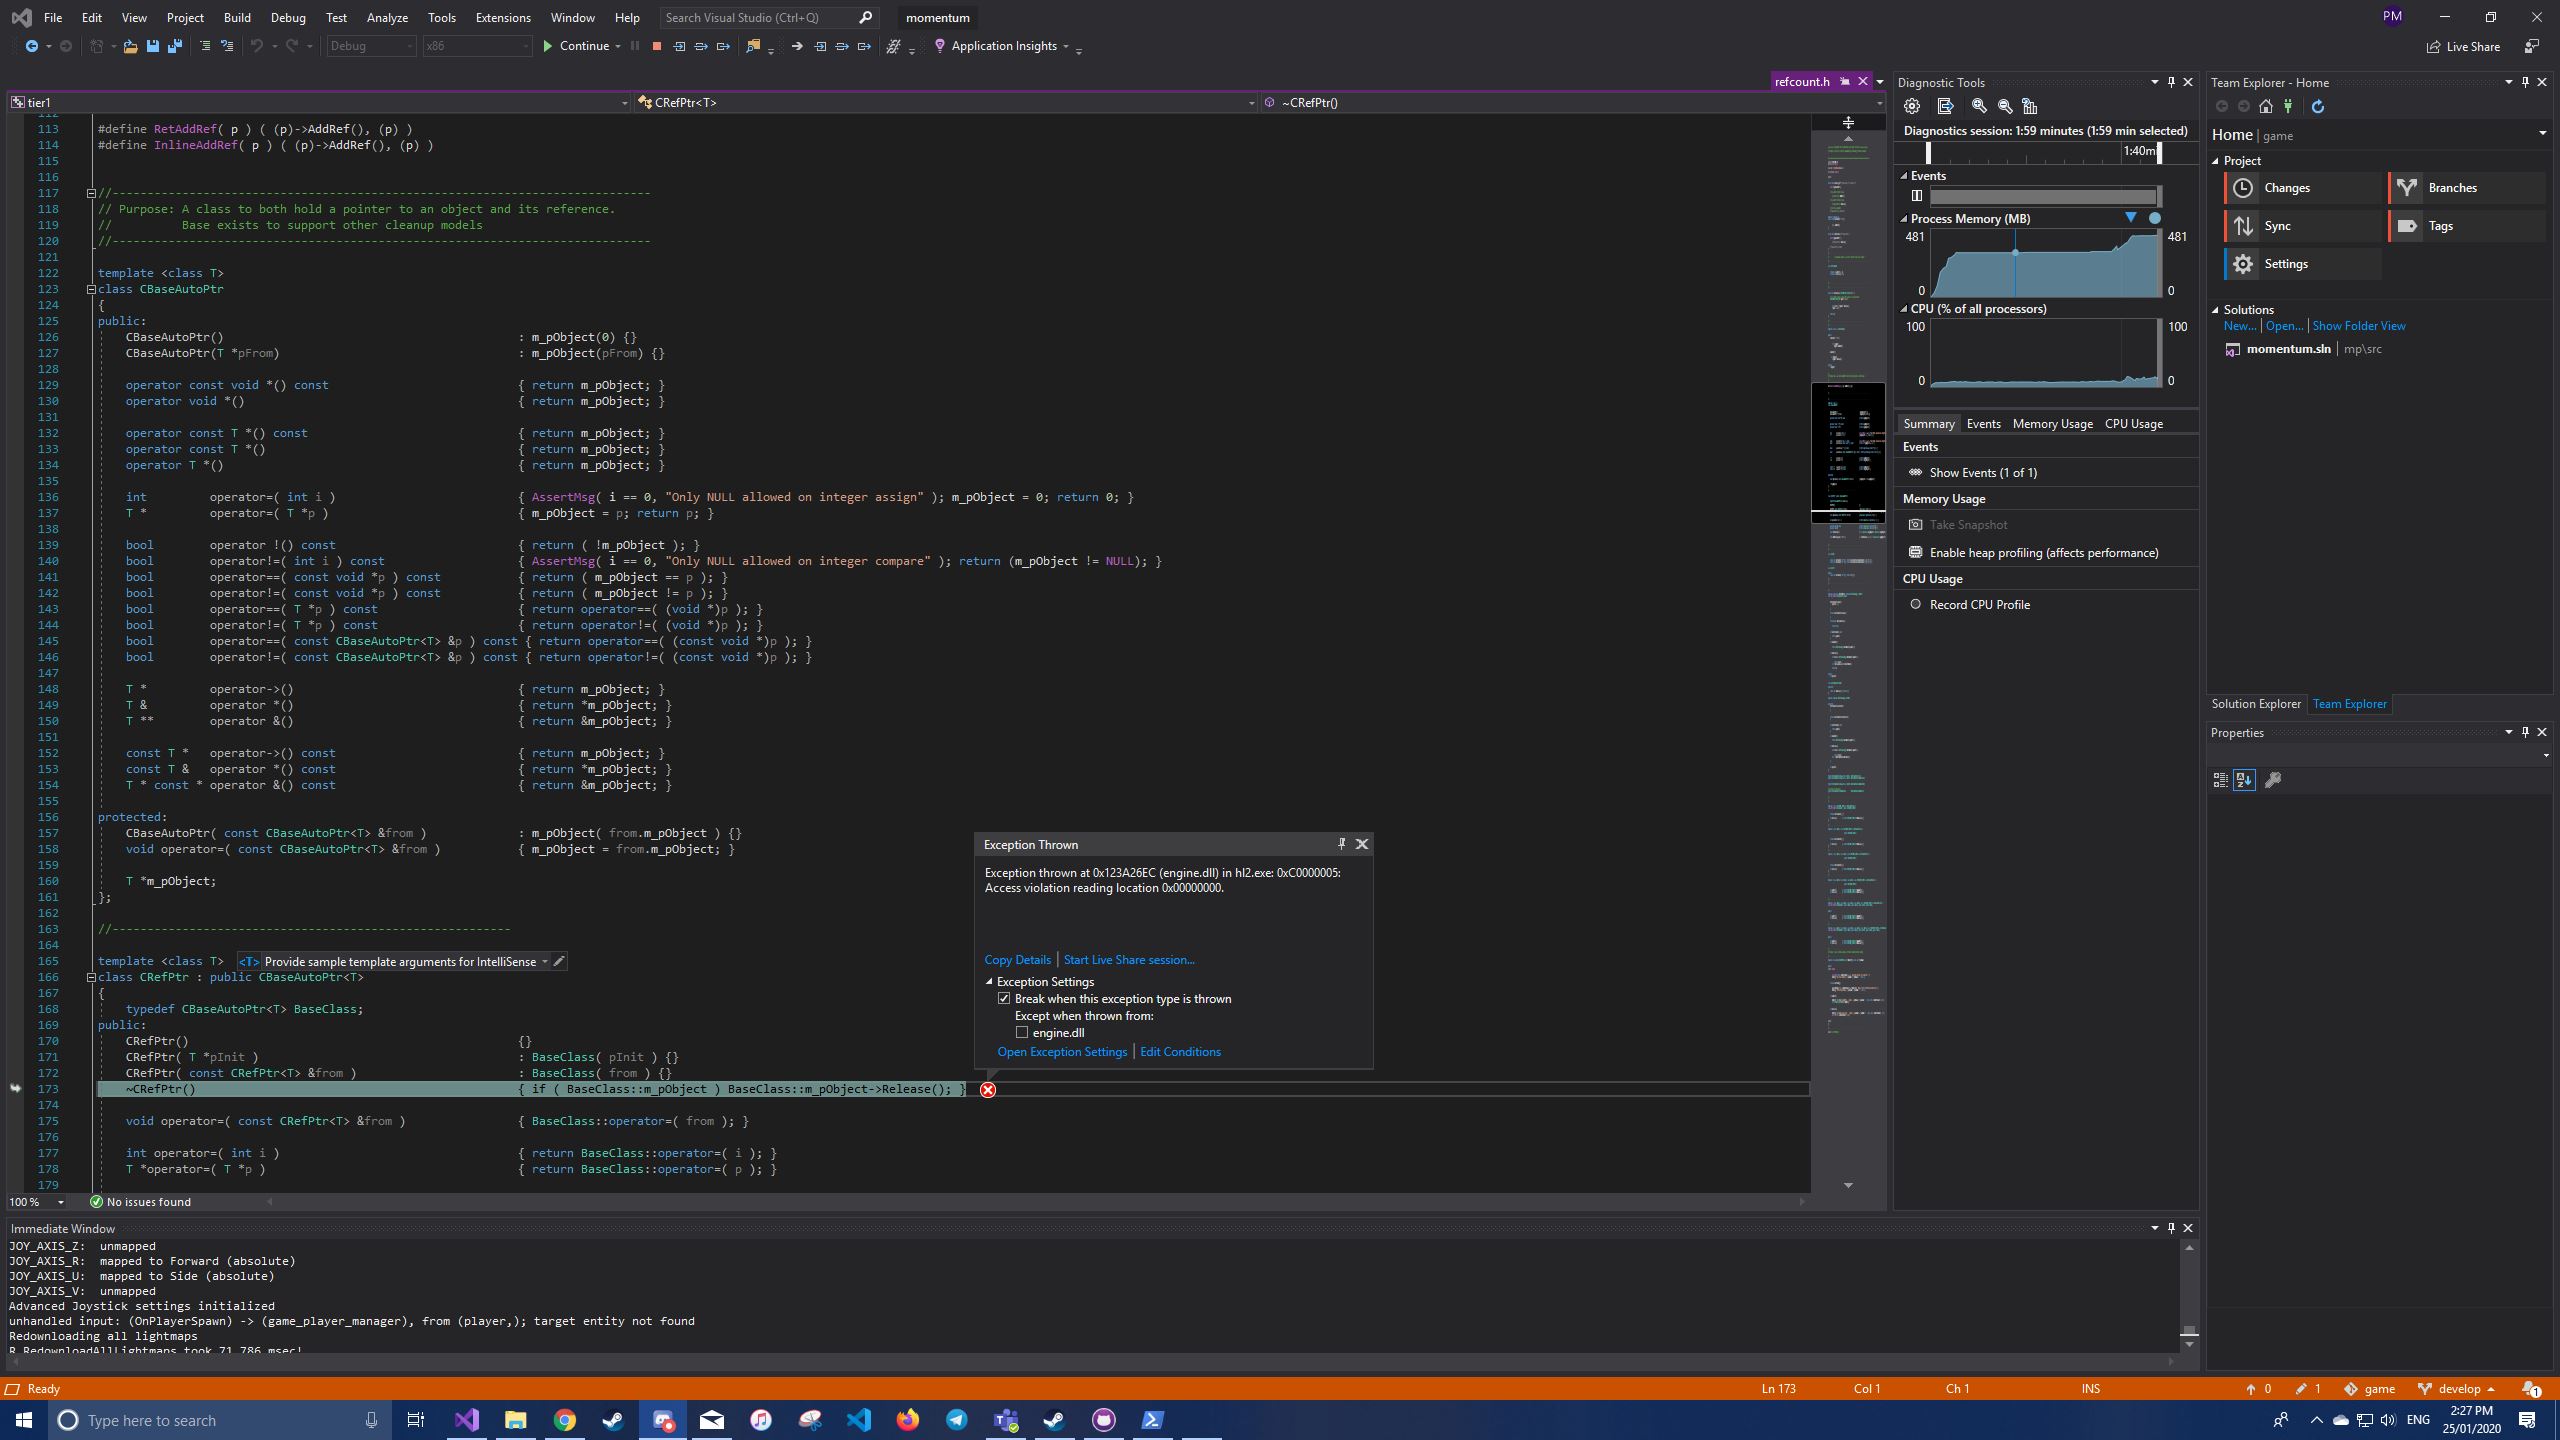Click Alphabetical sort icon in Properties
Screen dimensions: 2560x1440
(2244, 780)
